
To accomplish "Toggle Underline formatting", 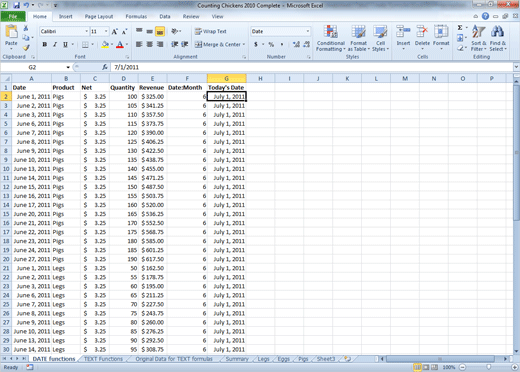I will tap(65, 44).
